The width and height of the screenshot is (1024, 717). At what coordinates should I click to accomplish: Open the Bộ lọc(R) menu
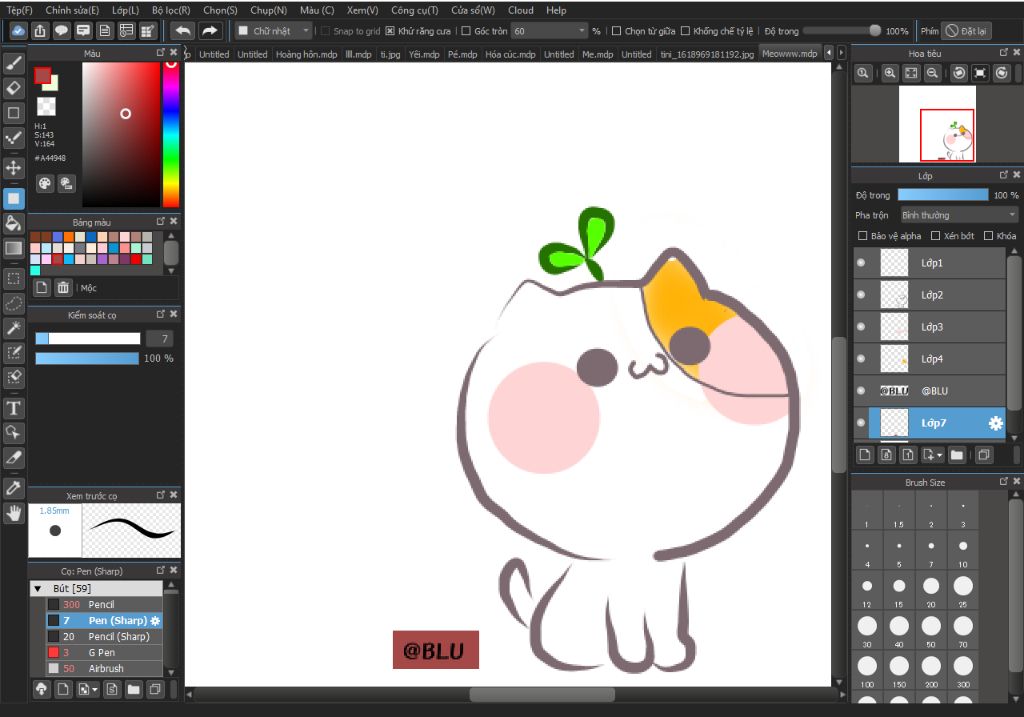tap(171, 10)
